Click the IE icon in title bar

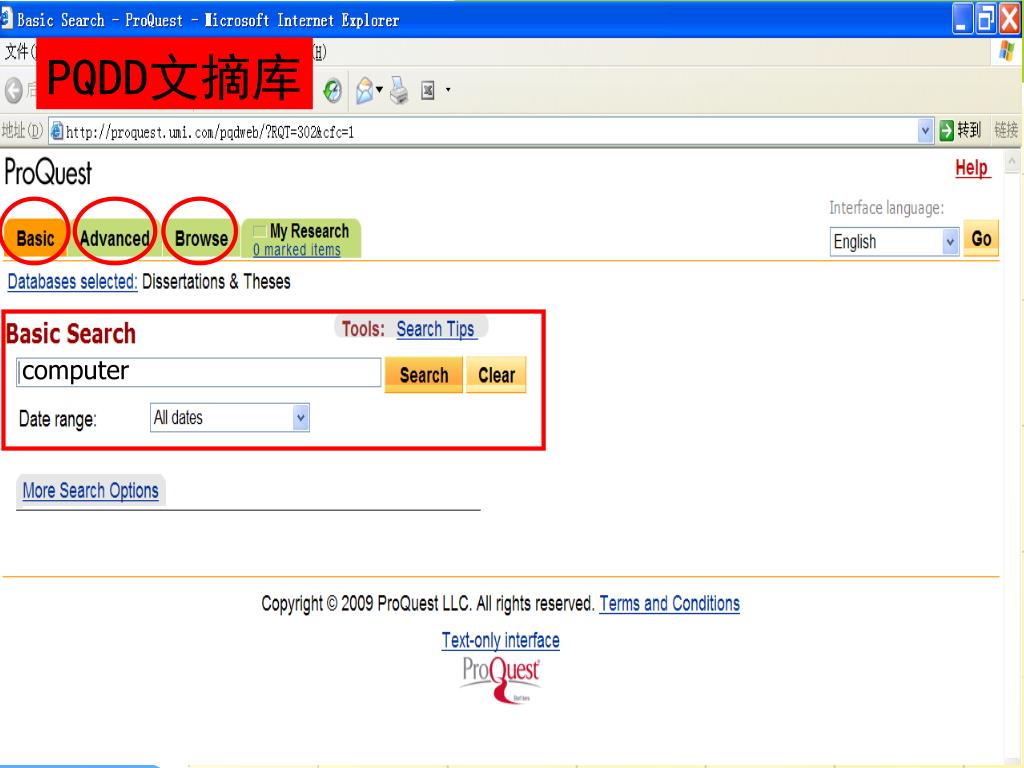(6, 19)
